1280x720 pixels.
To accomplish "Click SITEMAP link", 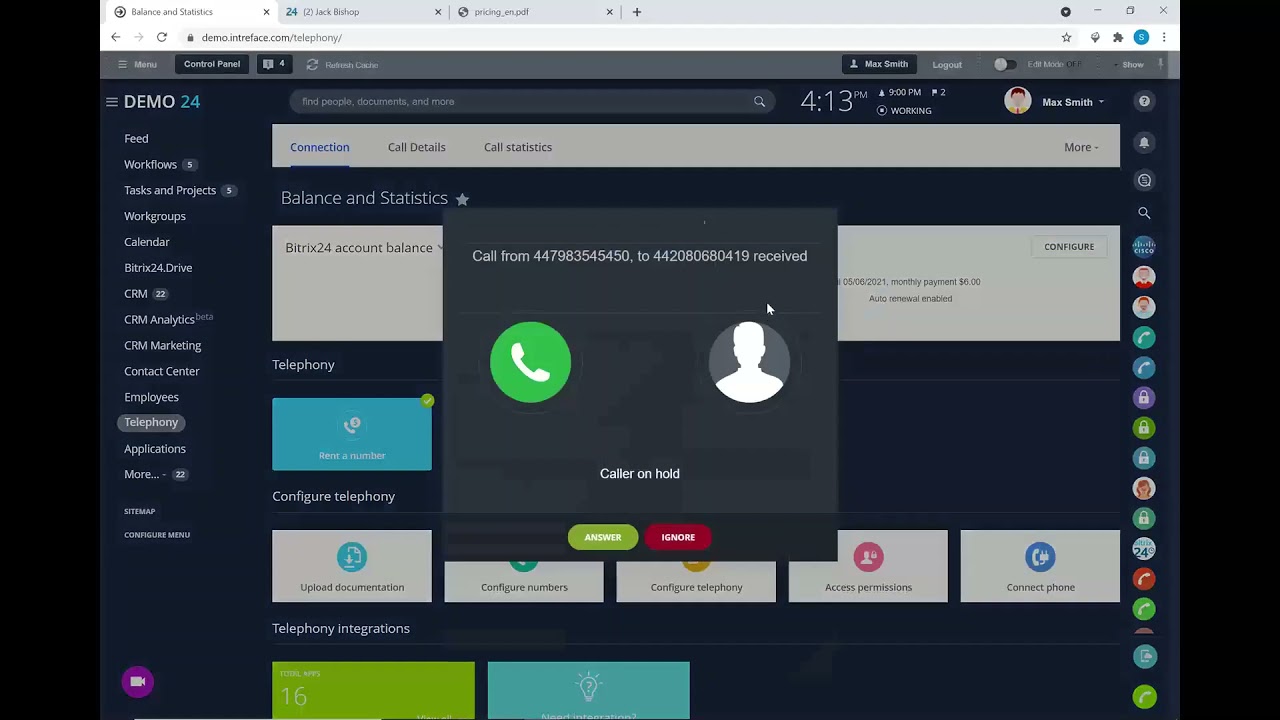I will coord(139,511).
